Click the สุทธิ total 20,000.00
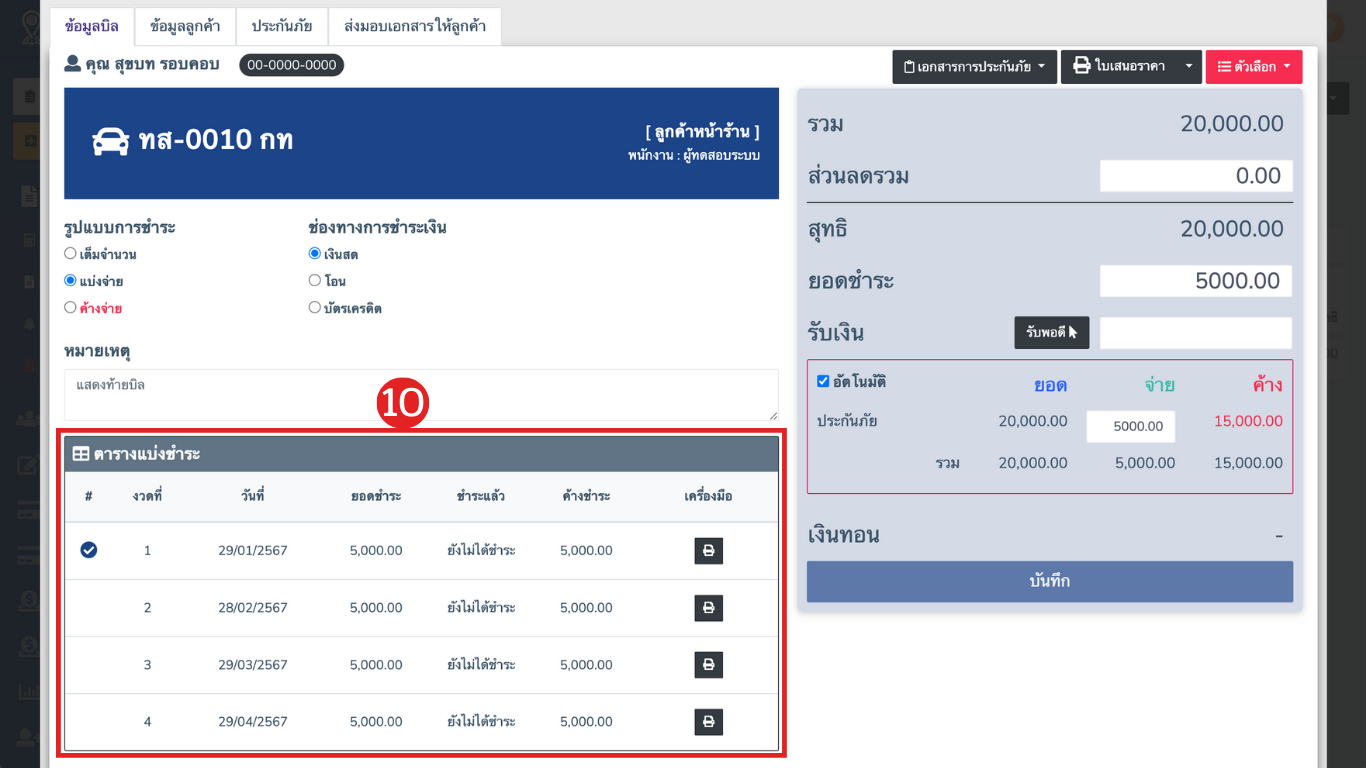This screenshot has height=768, width=1366. coord(1232,229)
